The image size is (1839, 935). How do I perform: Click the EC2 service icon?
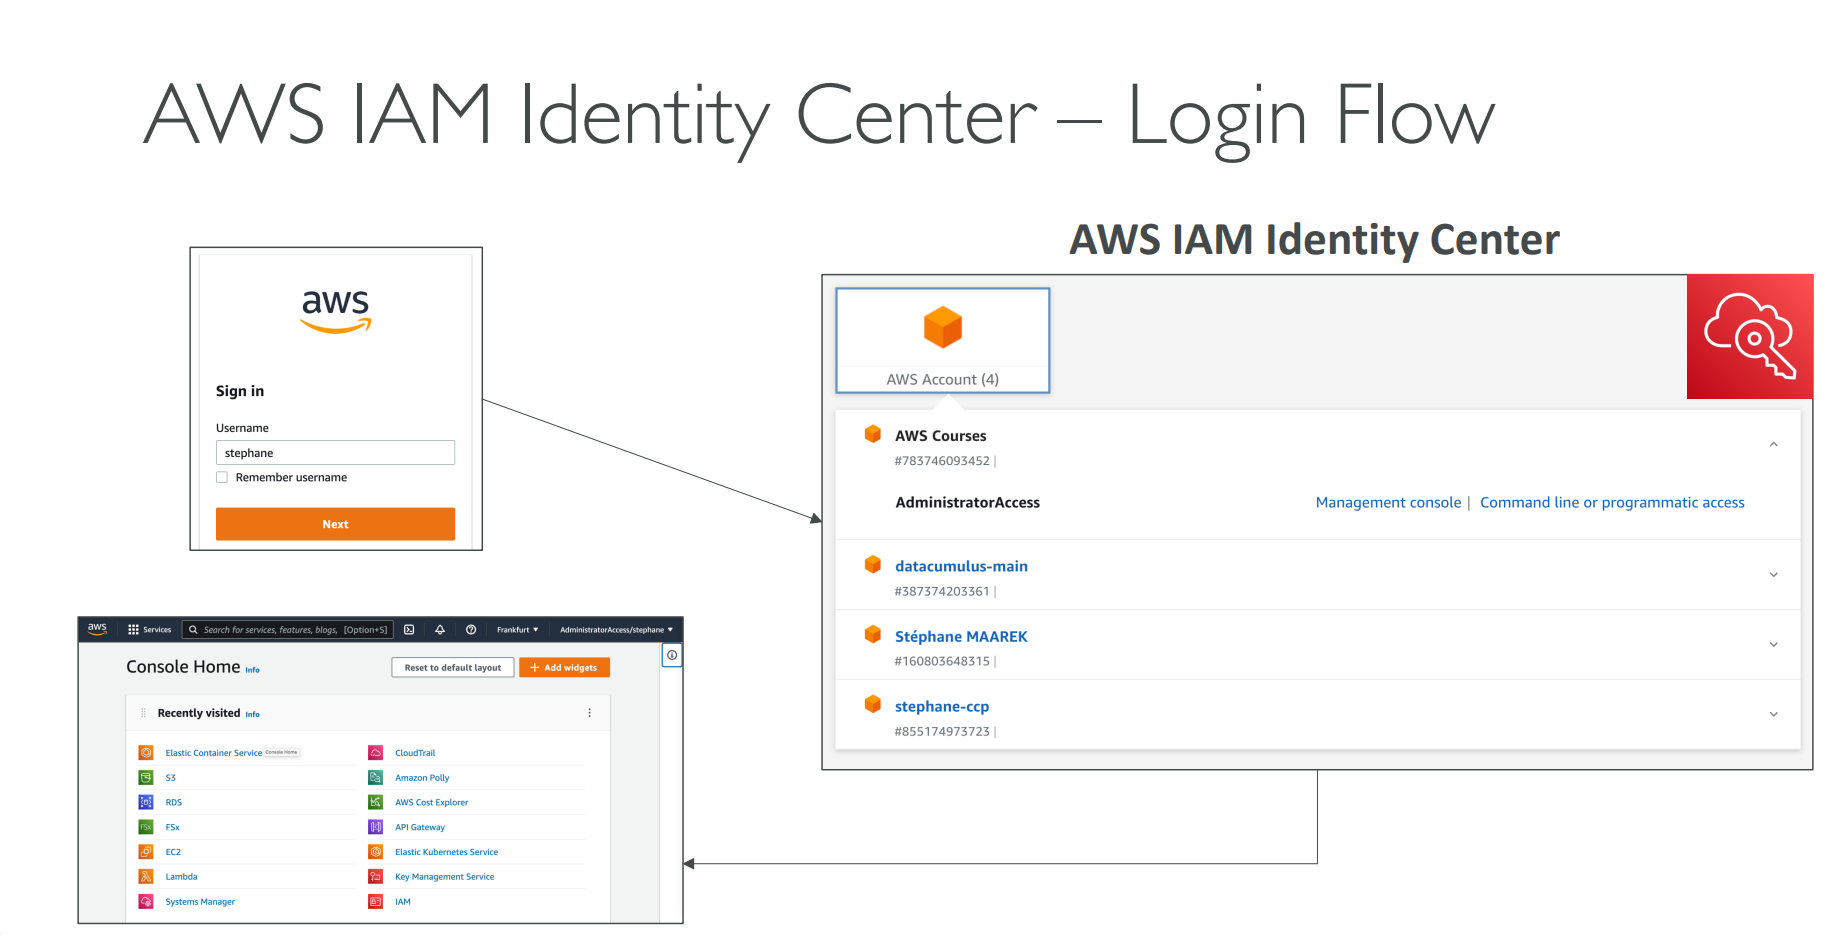146,852
